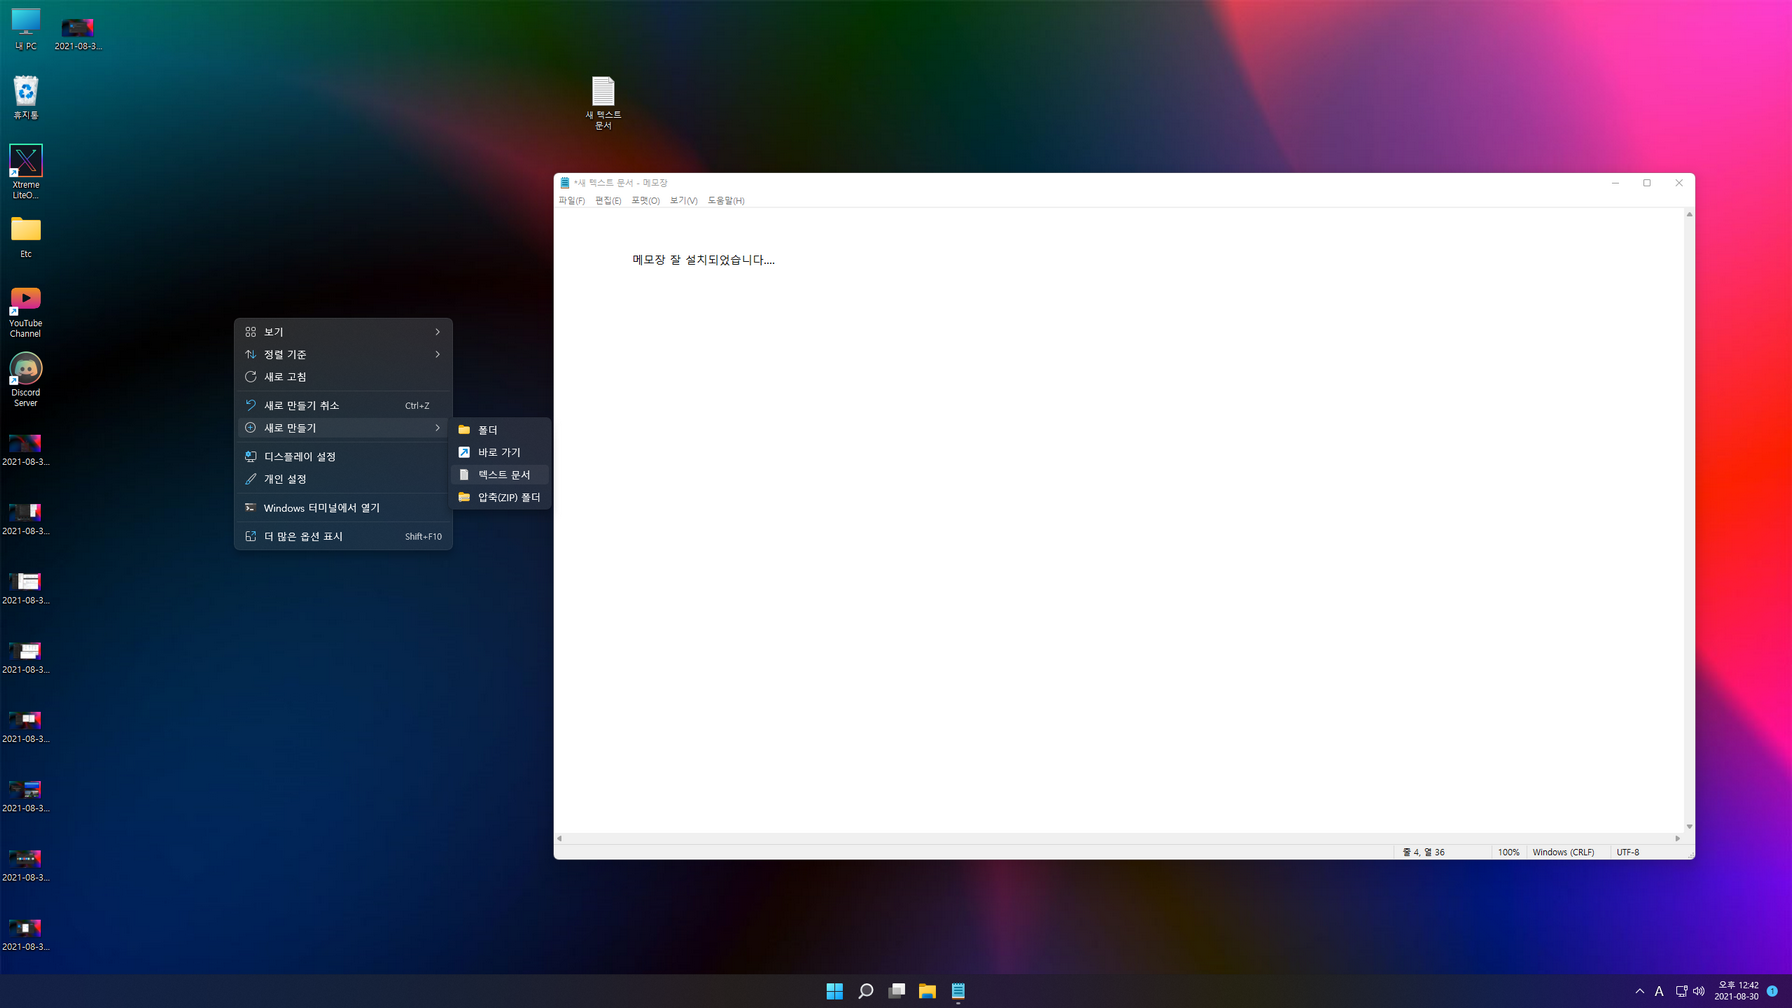Screen dimensions: 1792x1008
Task: Choose 더 많은 옵션 표시
Action: (x=343, y=536)
